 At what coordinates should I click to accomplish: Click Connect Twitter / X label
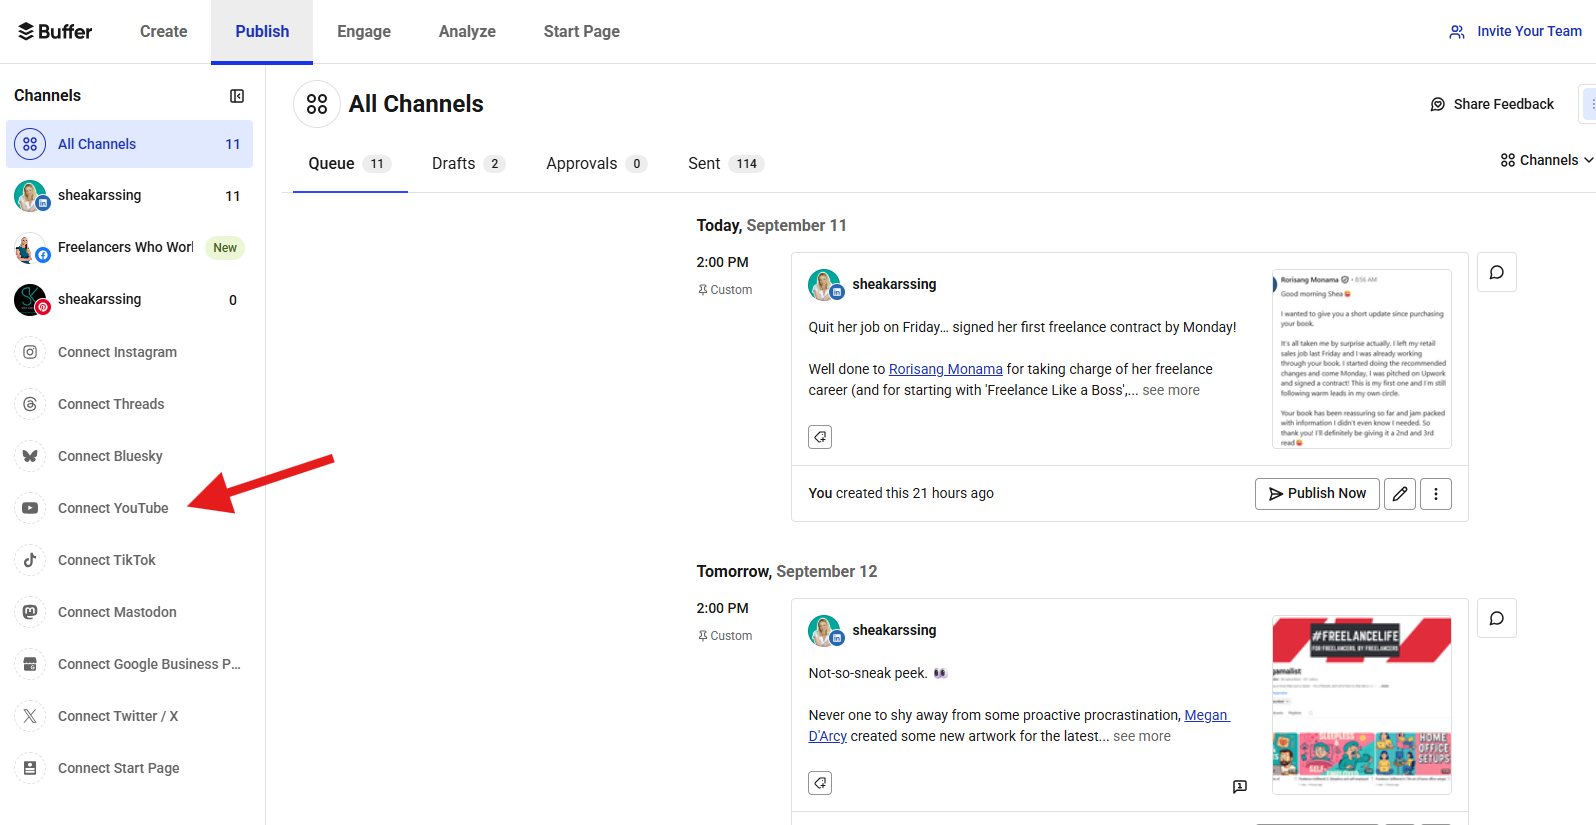118,716
